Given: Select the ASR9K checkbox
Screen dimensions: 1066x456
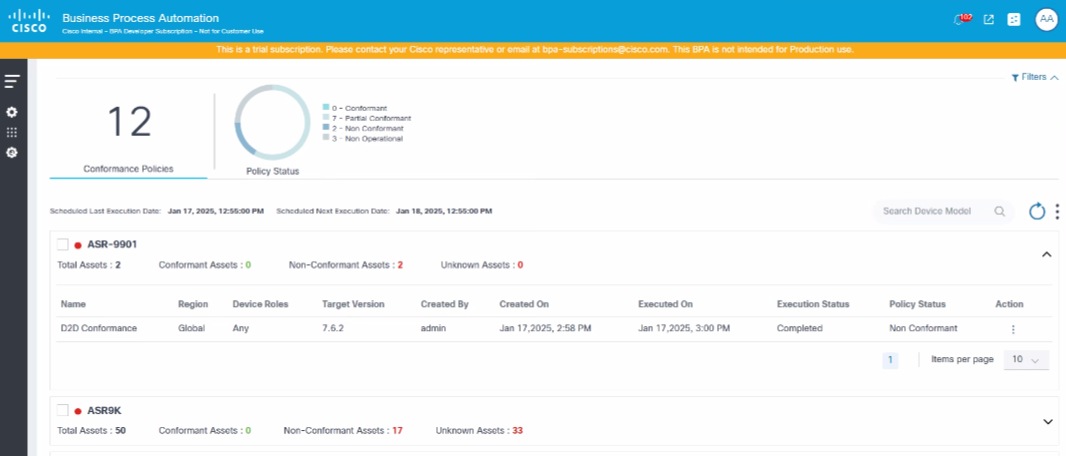Looking at the screenshot, I should click(x=63, y=410).
